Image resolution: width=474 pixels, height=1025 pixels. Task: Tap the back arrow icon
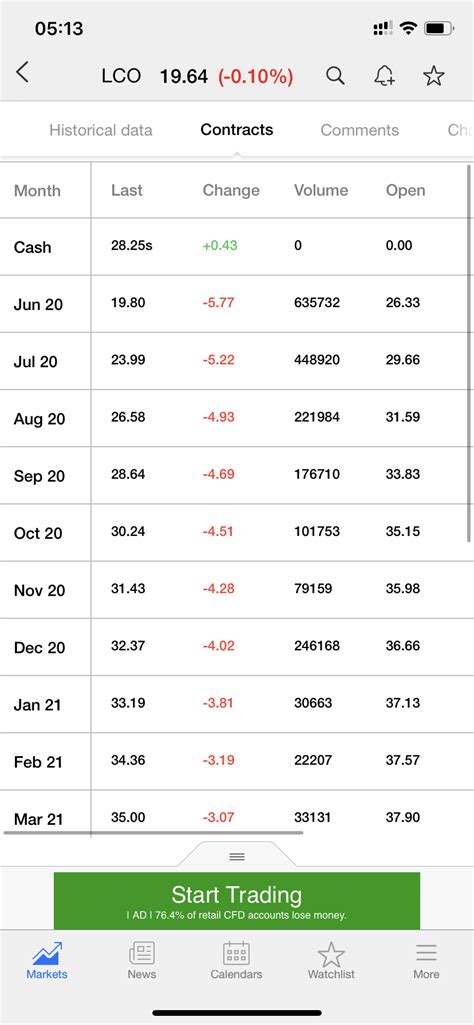tap(22, 73)
